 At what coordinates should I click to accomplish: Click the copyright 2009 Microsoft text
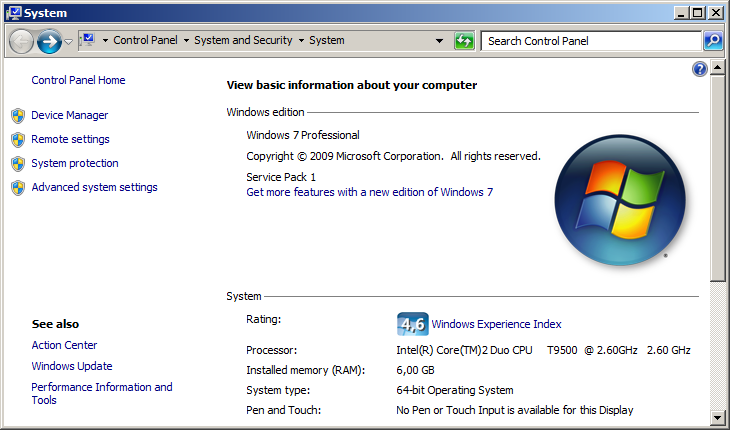[393, 156]
